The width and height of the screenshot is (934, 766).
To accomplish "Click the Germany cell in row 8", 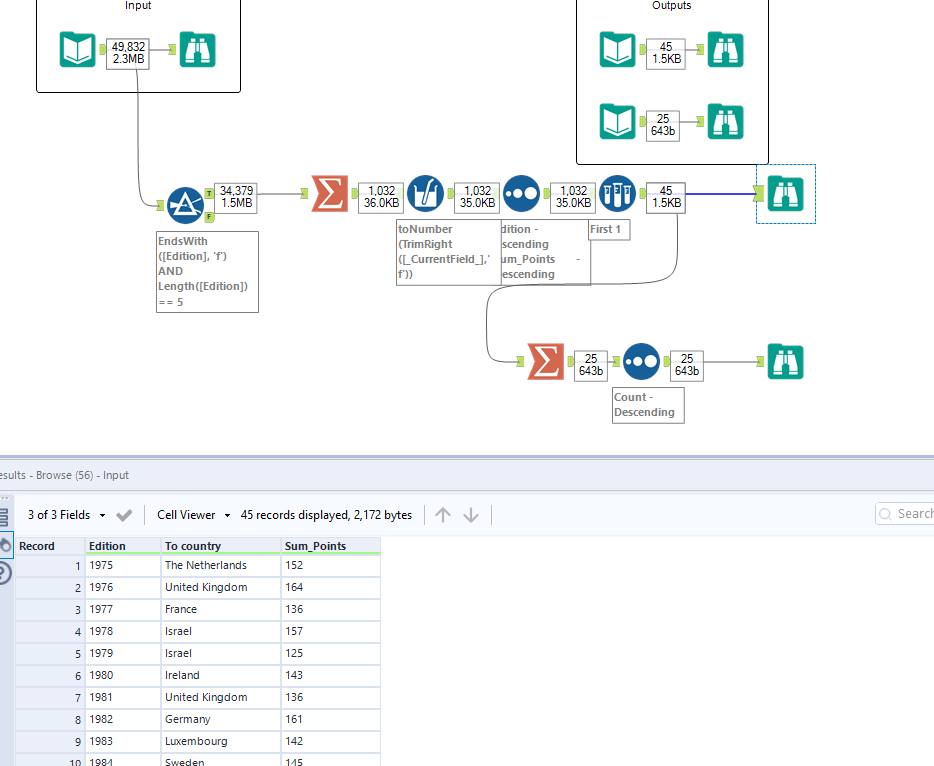I will click(x=220, y=720).
